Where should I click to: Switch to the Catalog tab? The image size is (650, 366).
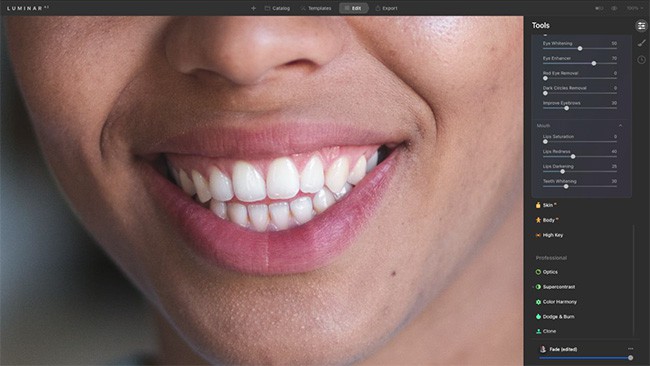pyautogui.click(x=277, y=8)
